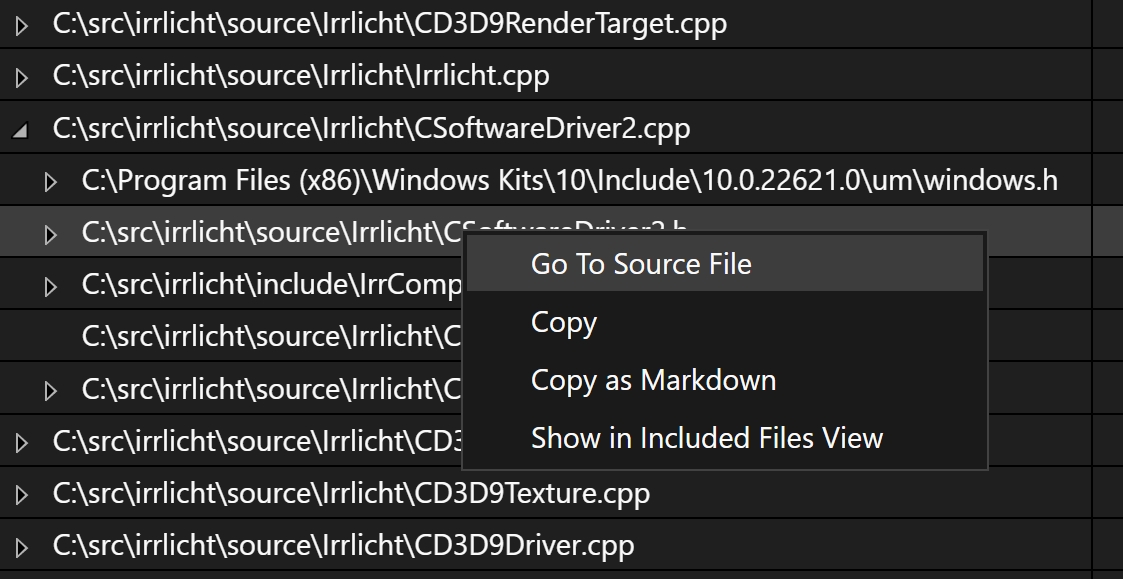Collapse the CSoftwareDriver2.cpp tree node

pyautogui.click(x=22, y=130)
